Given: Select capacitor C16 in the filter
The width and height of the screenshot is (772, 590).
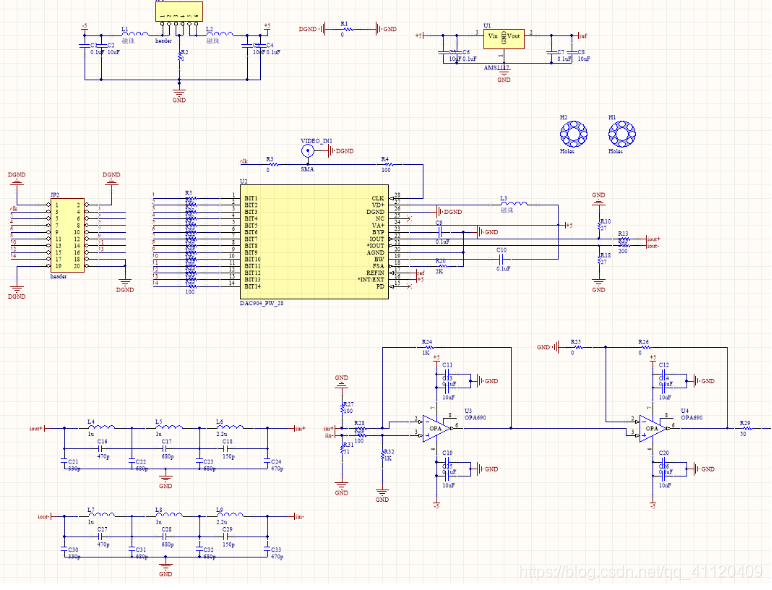Looking at the screenshot, I should coord(101,449).
